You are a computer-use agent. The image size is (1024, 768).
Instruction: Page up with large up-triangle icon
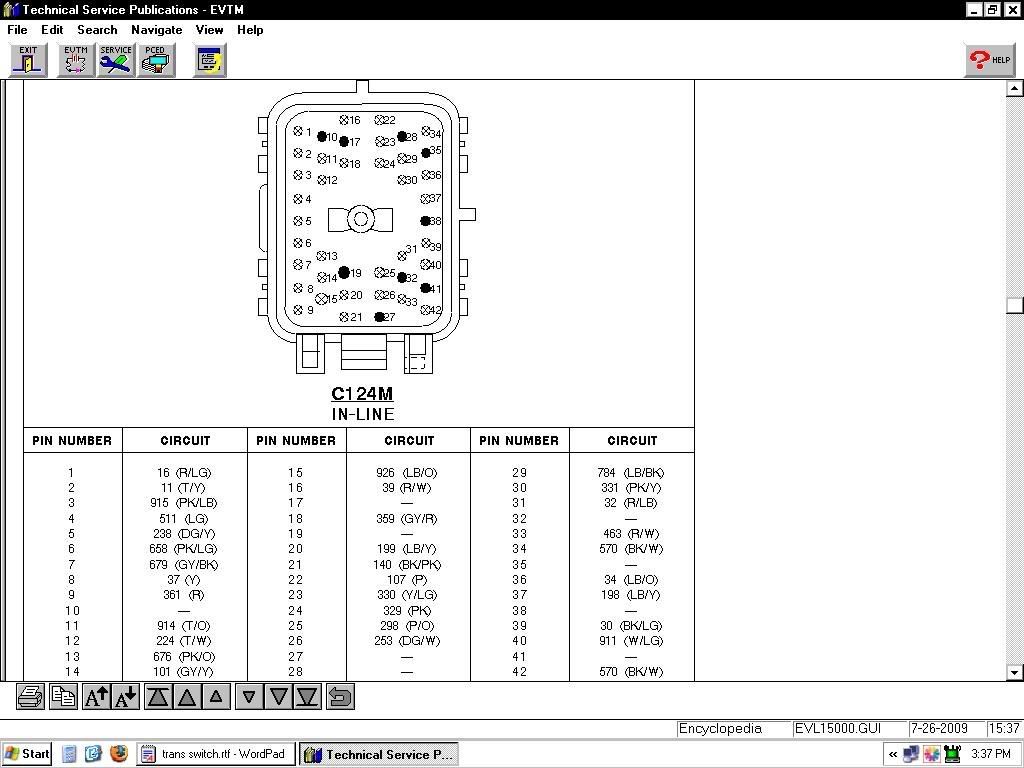(x=187, y=697)
